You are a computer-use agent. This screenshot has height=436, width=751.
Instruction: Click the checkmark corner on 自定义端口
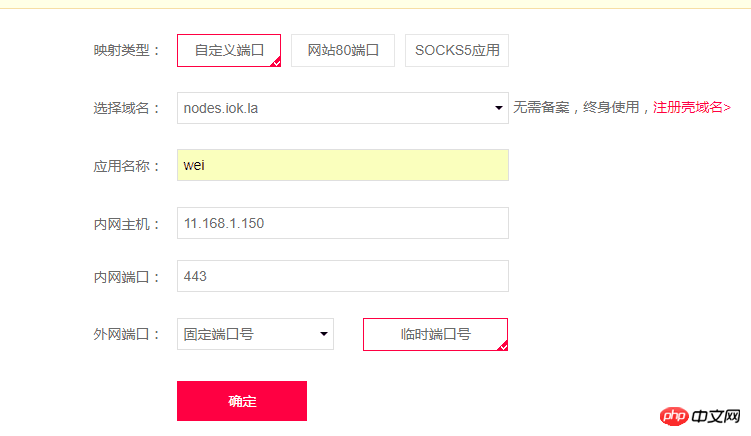pos(276,62)
